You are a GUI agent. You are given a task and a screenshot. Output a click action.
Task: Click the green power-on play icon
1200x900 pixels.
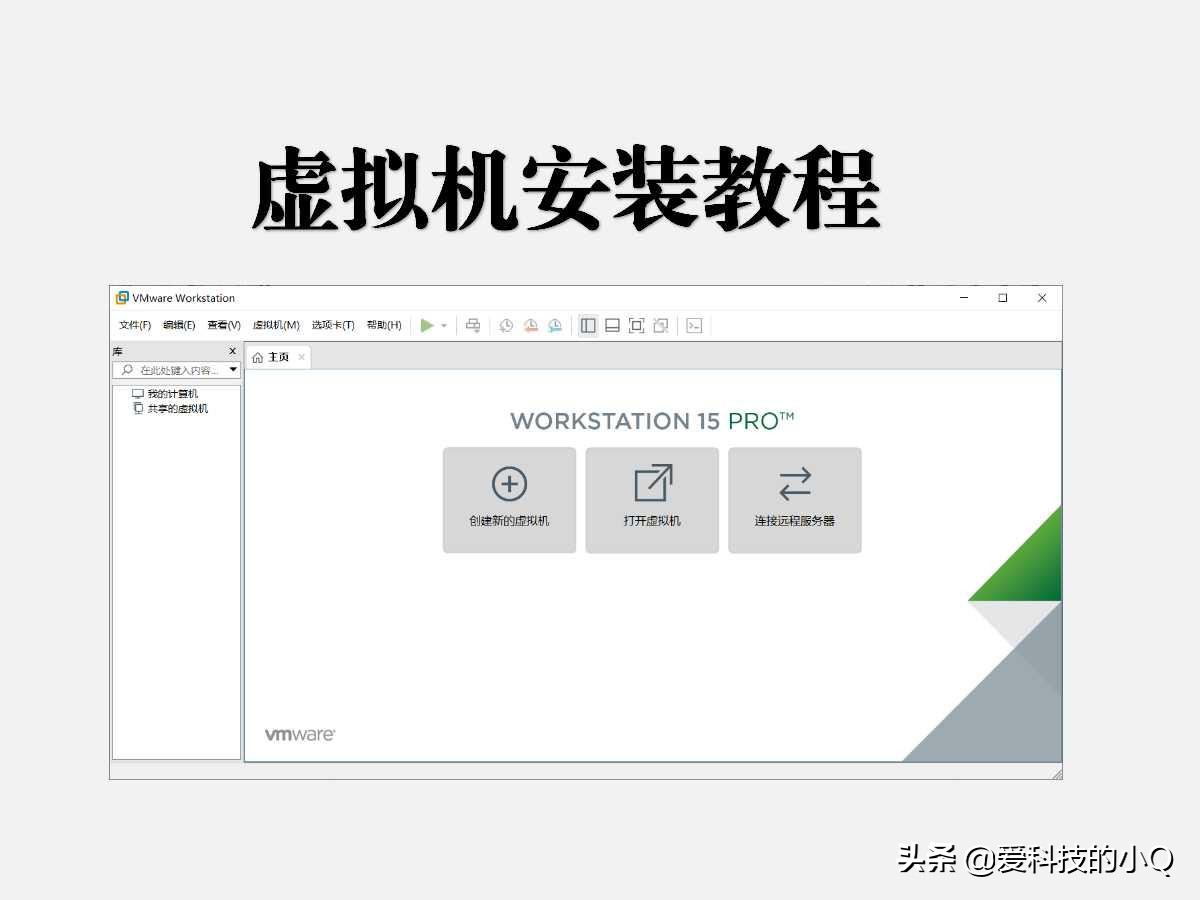pos(427,325)
